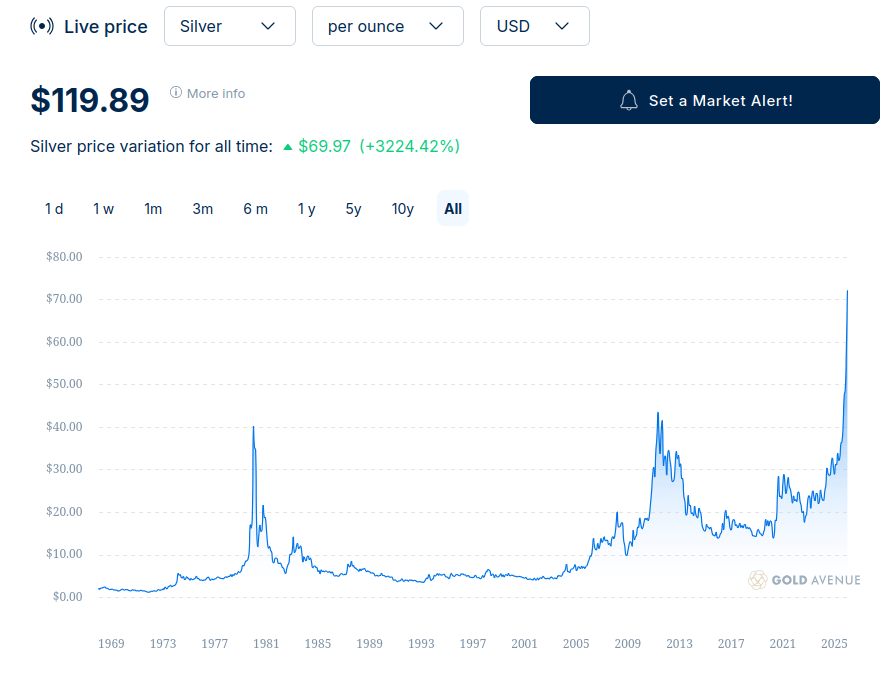The image size is (894, 674).
Task: Select the 3m chart period
Action: 203,208
